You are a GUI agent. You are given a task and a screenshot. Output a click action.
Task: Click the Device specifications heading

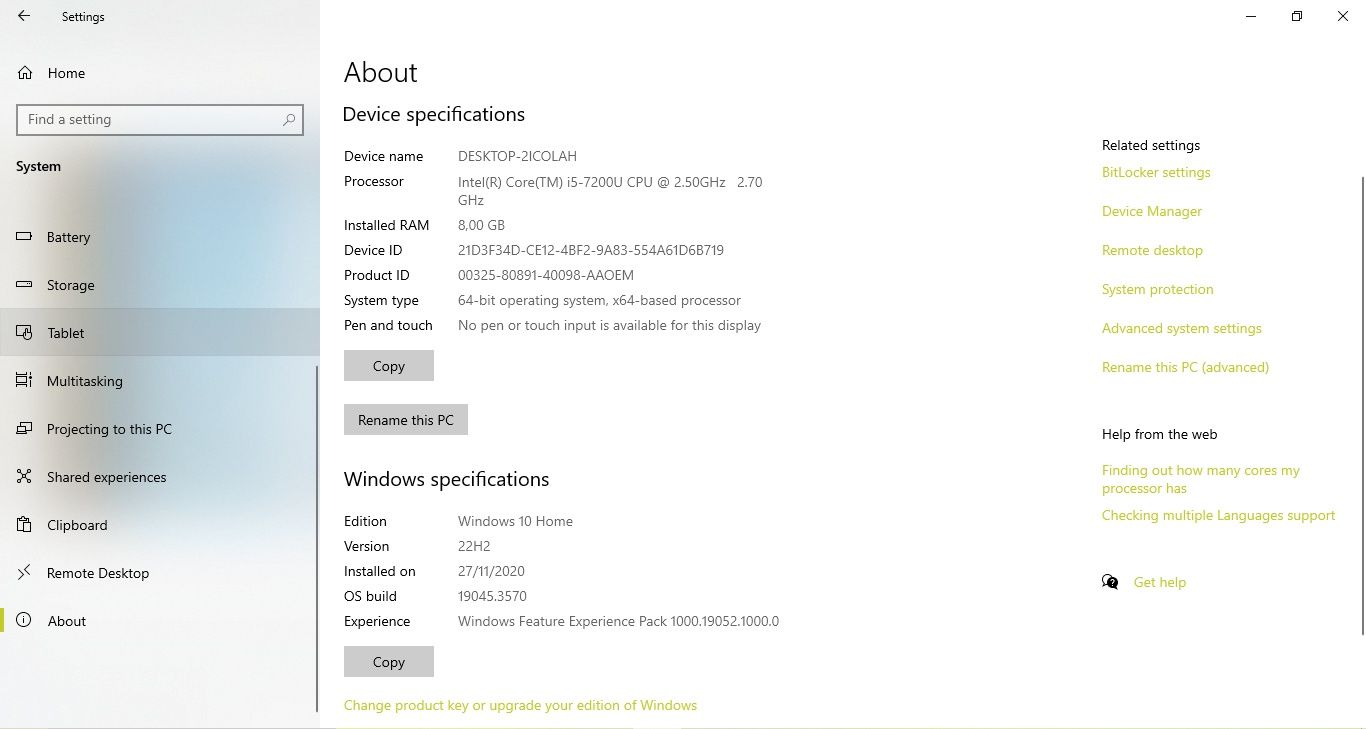pos(434,114)
